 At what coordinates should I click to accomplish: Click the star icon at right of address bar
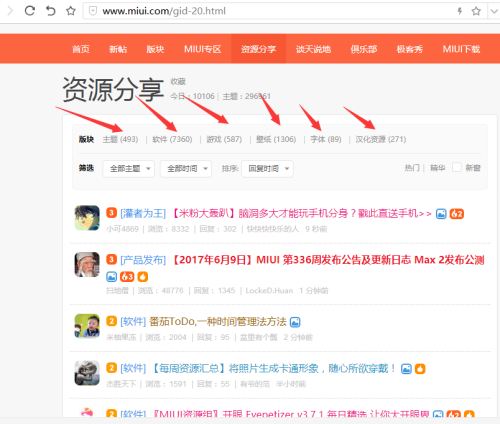[476, 11]
